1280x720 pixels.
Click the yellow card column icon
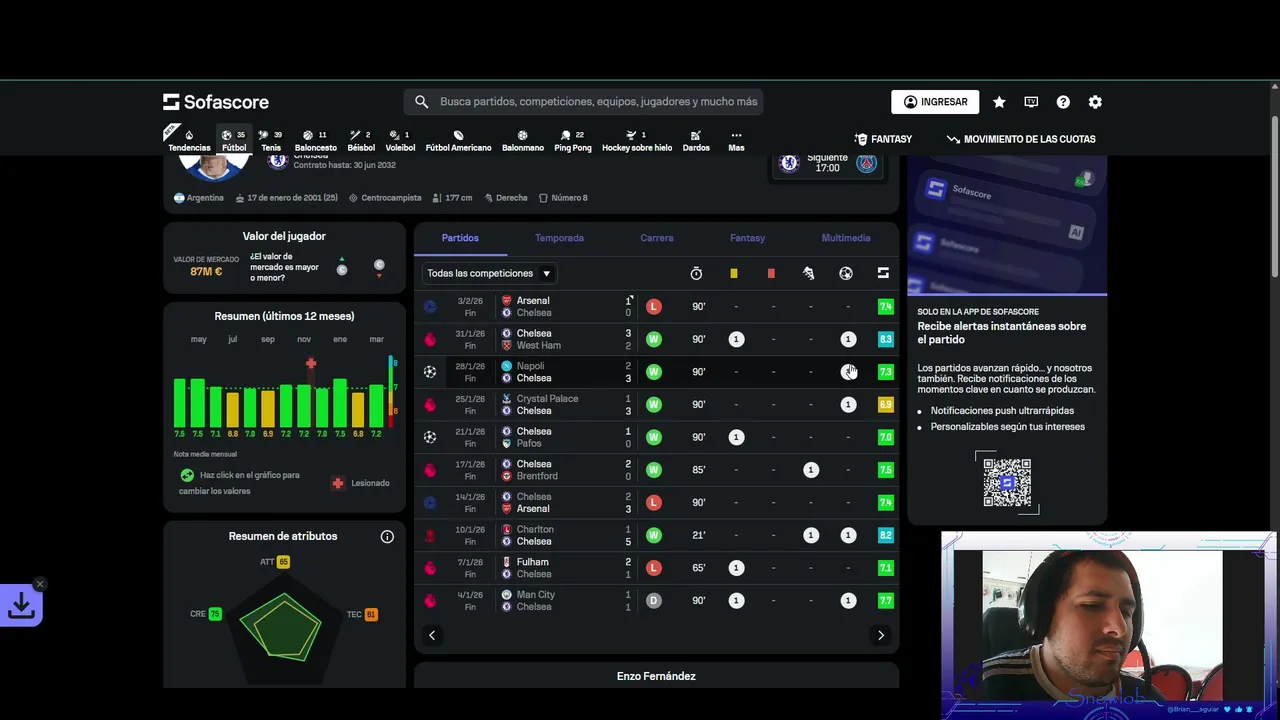[734, 273]
